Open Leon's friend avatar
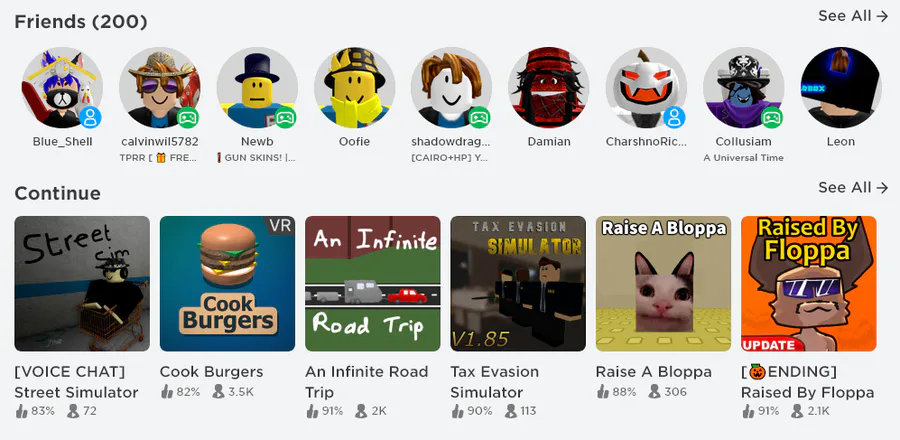The height and width of the screenshot is (440, 900). [841, 87]
